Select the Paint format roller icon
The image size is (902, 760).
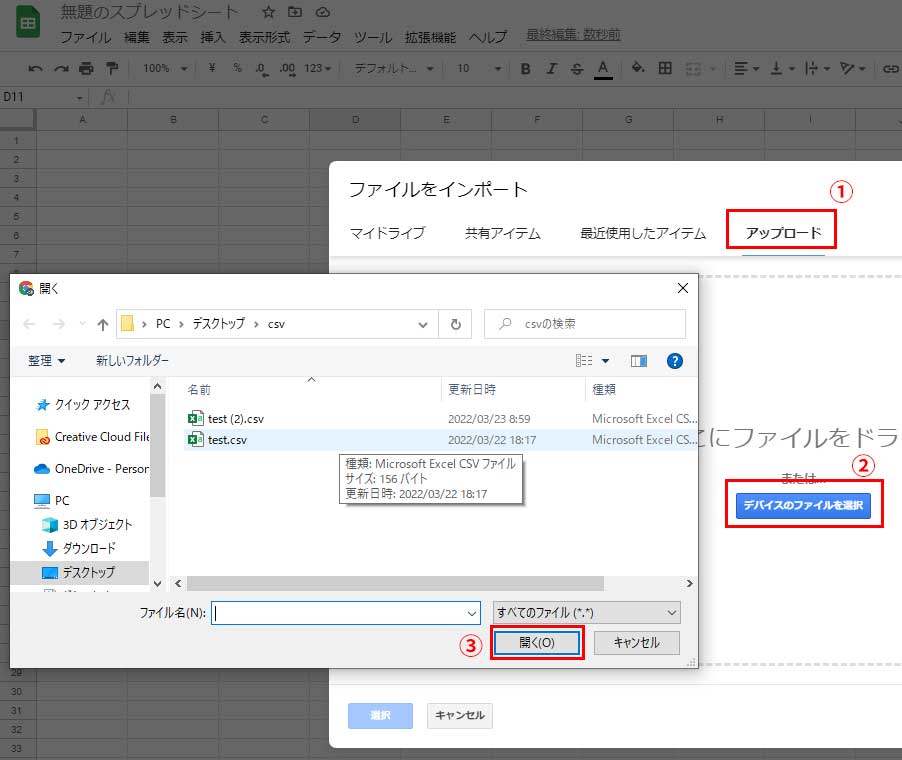click(112, 68)
